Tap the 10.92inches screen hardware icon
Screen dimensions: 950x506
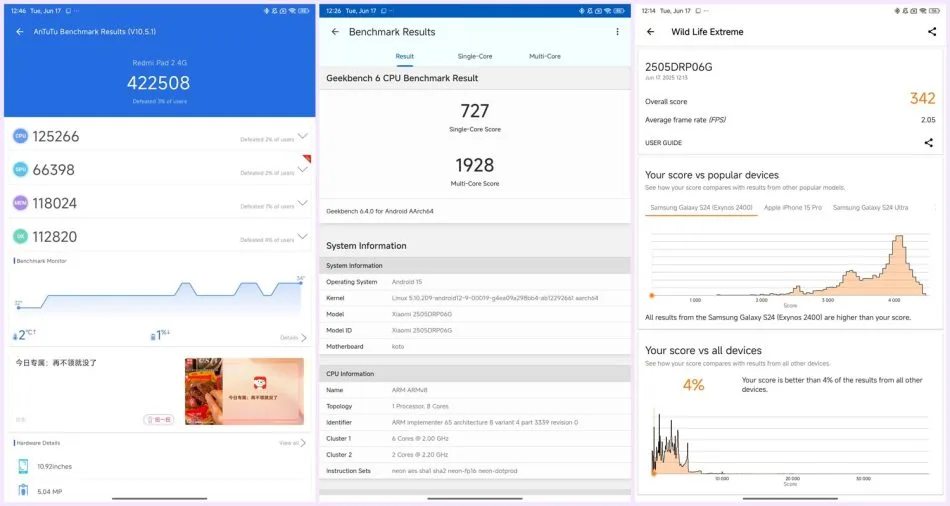(23, 466)
